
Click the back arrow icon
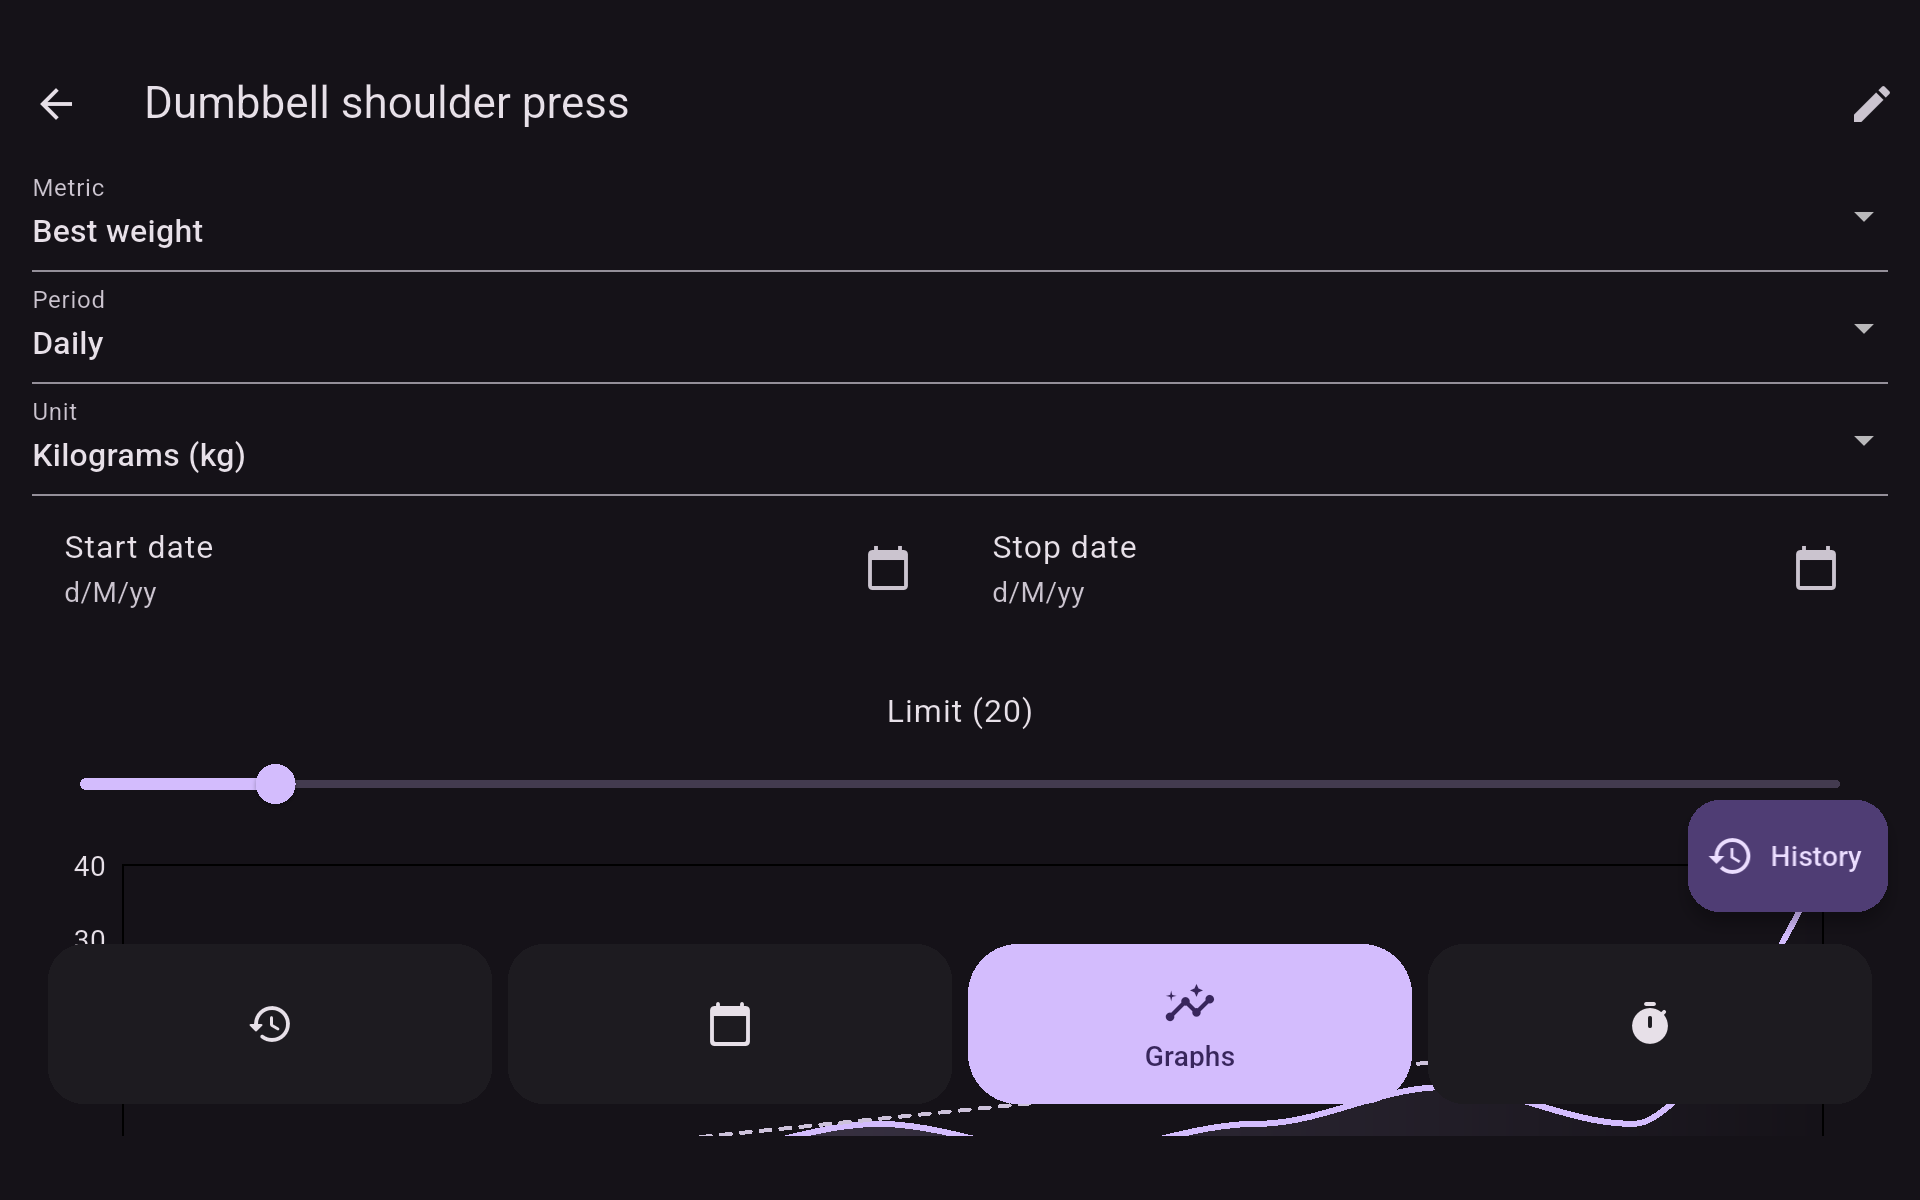[56, 104]
